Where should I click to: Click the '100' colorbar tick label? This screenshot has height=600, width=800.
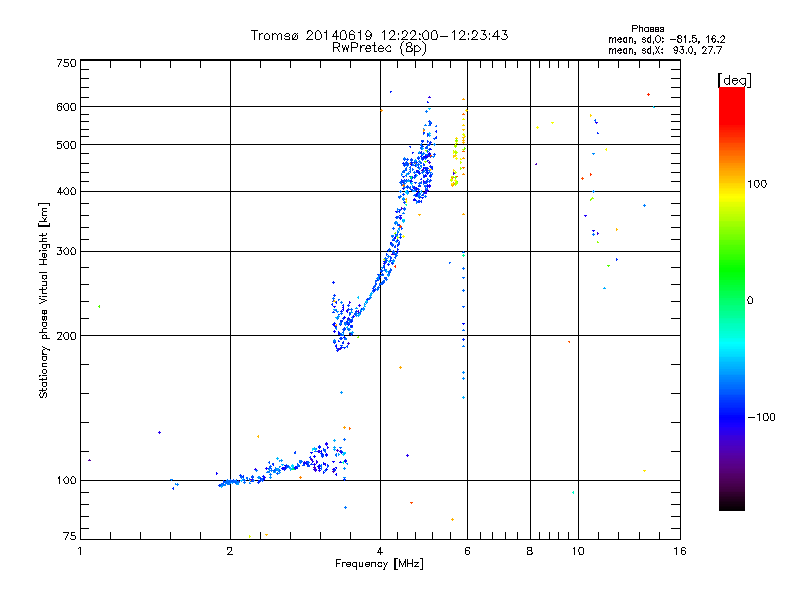click(x=757, y=184)
